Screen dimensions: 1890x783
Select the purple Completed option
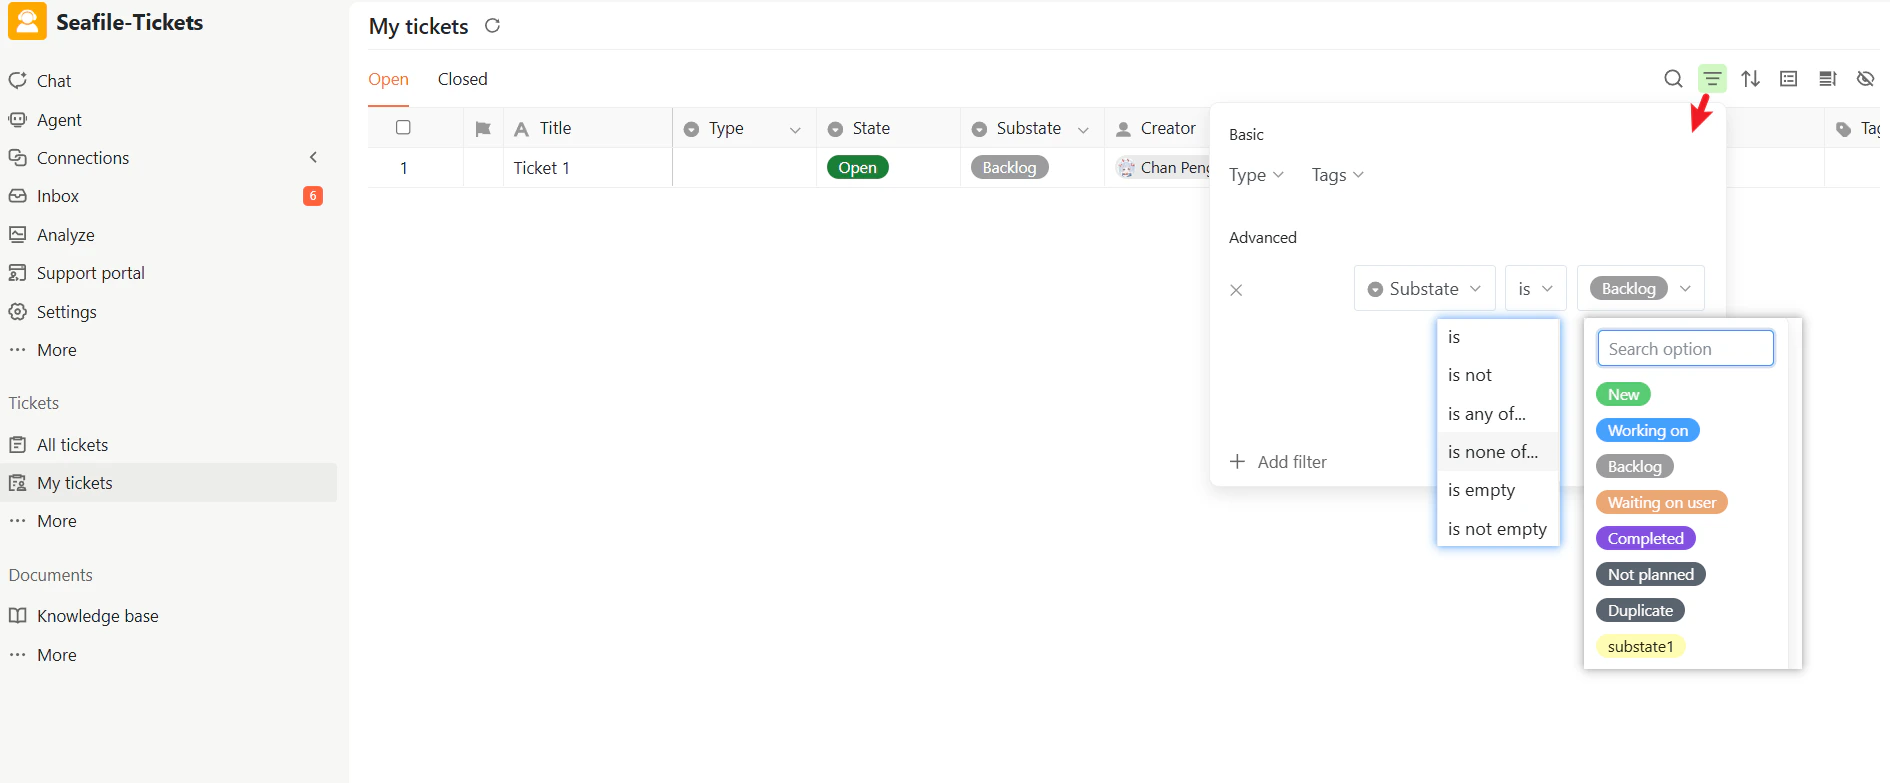[x=1646, y=539]
